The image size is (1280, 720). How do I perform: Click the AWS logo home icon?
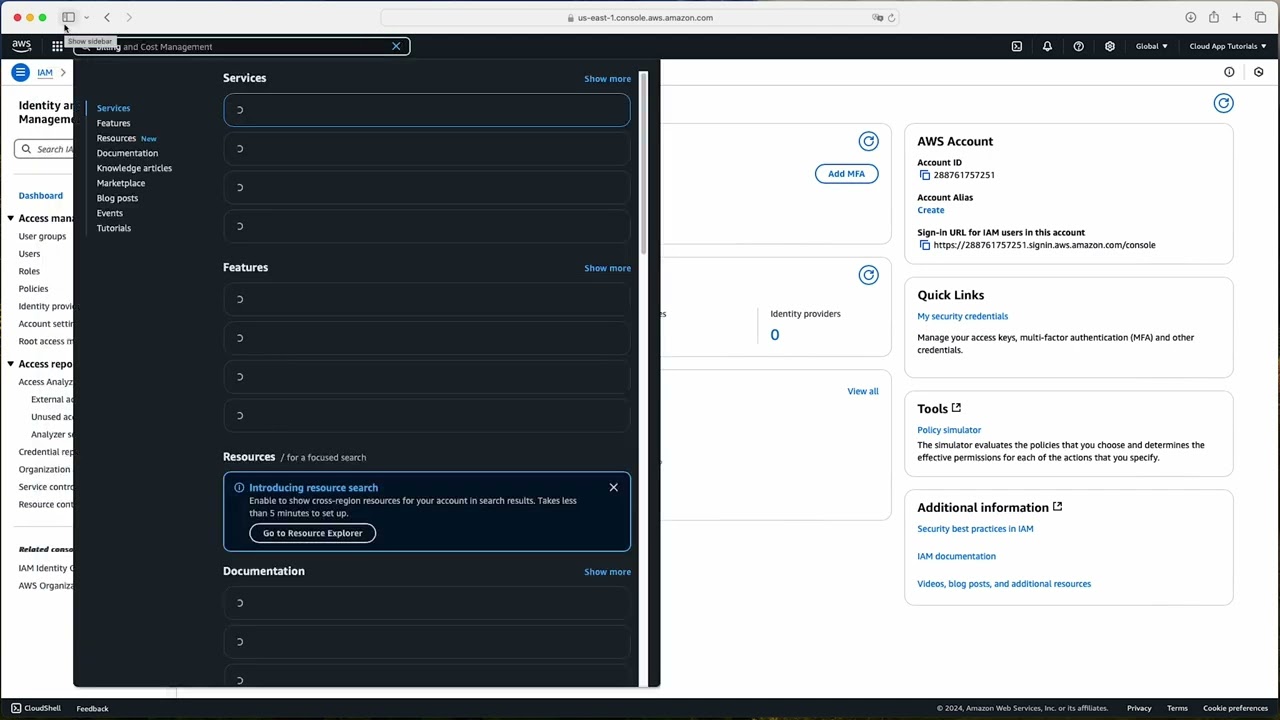(x=21, y=46)
